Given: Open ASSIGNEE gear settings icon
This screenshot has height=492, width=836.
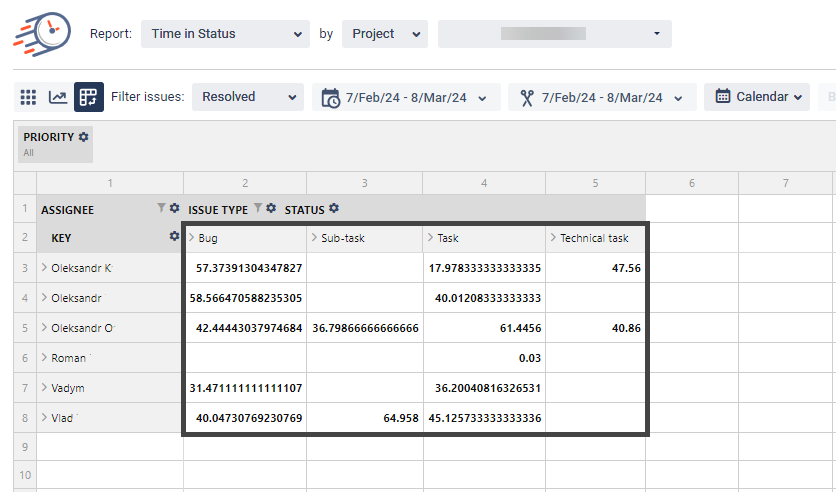Looking at the screenshot, I should (x=174, y=209).
